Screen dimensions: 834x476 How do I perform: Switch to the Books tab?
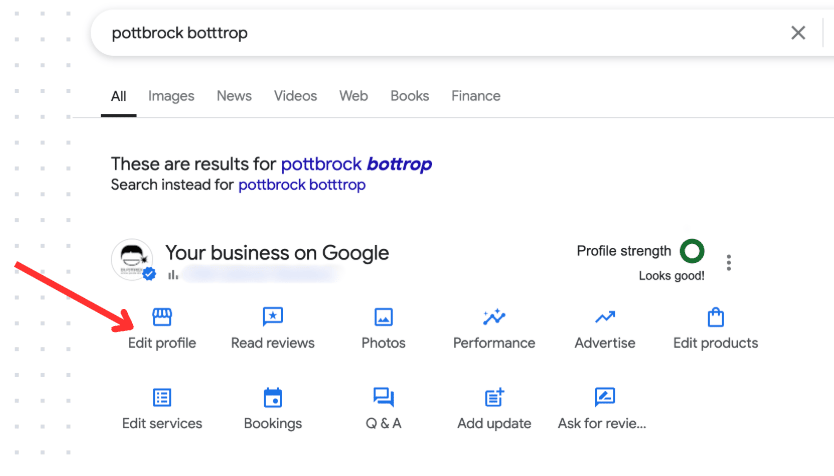click(410, 96)
